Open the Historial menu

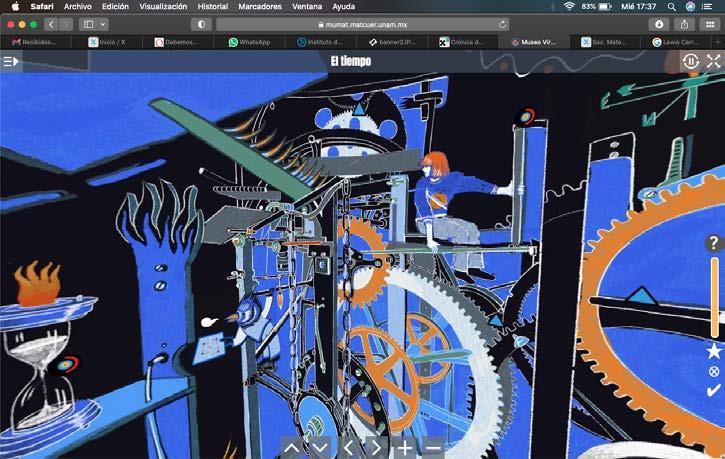click(213, 6)
